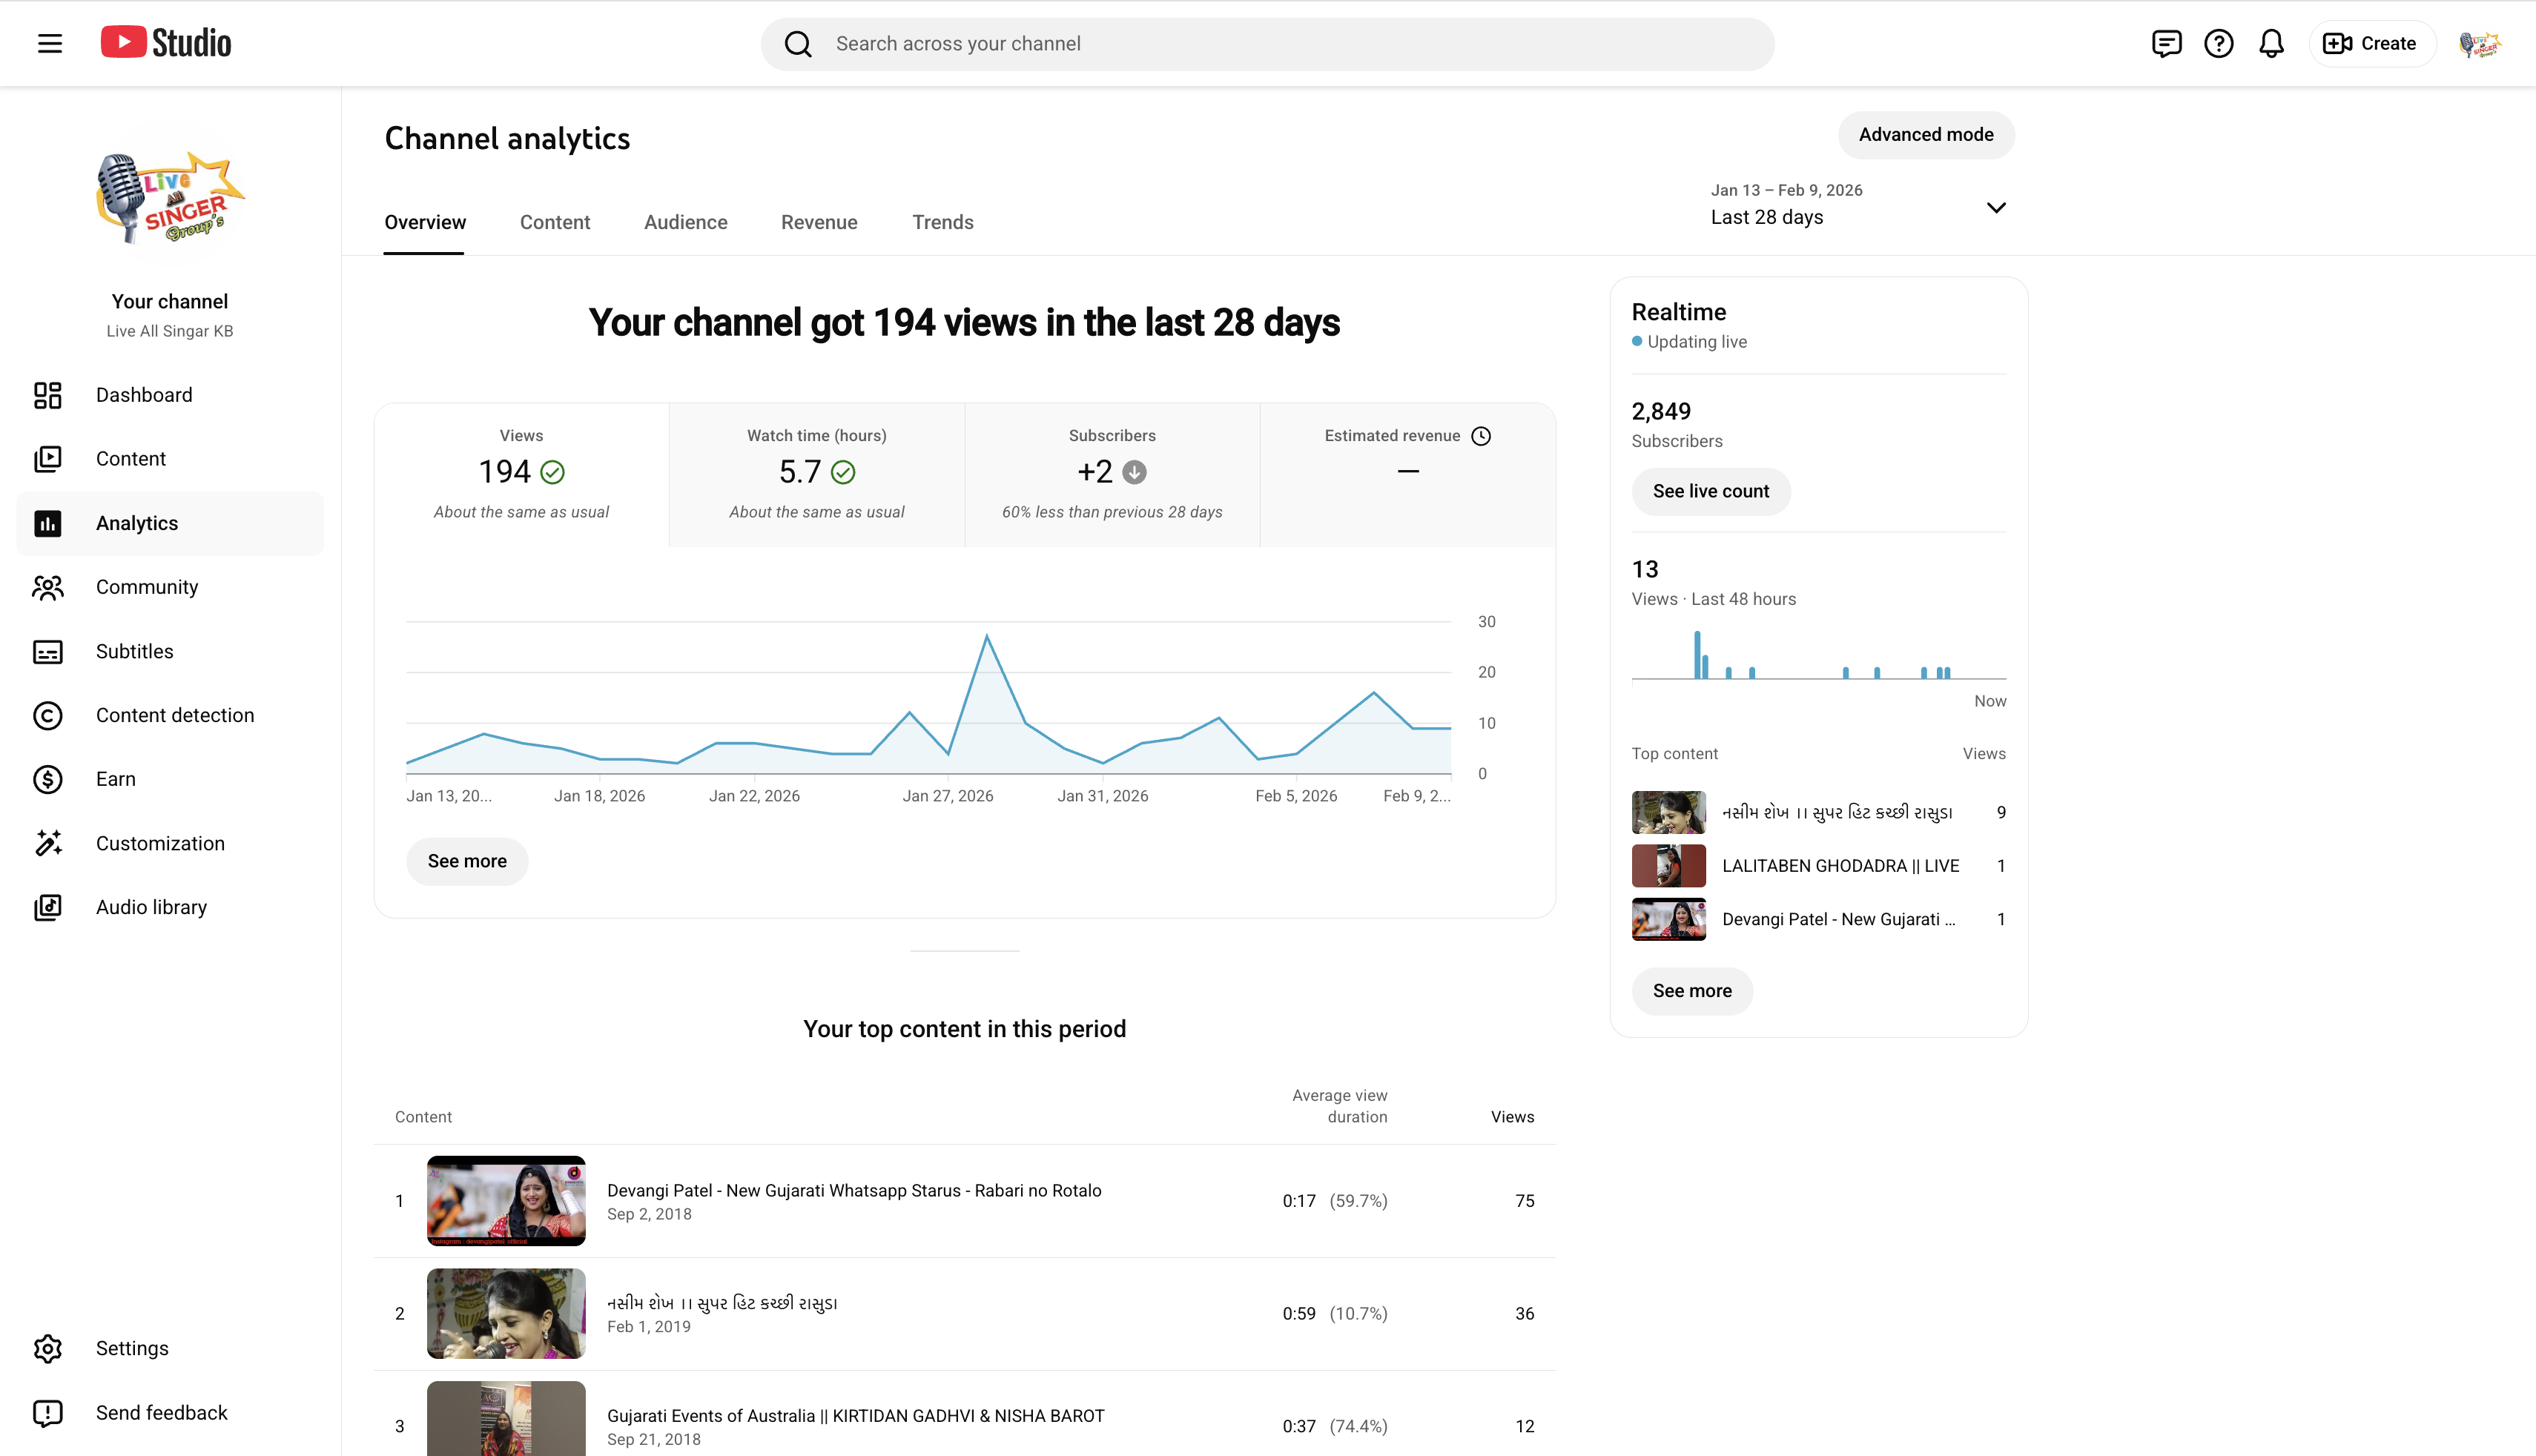Click the search magnifier icon
The height and width of the screenshot is (1456, 2536).
click(x=797, y=44)
